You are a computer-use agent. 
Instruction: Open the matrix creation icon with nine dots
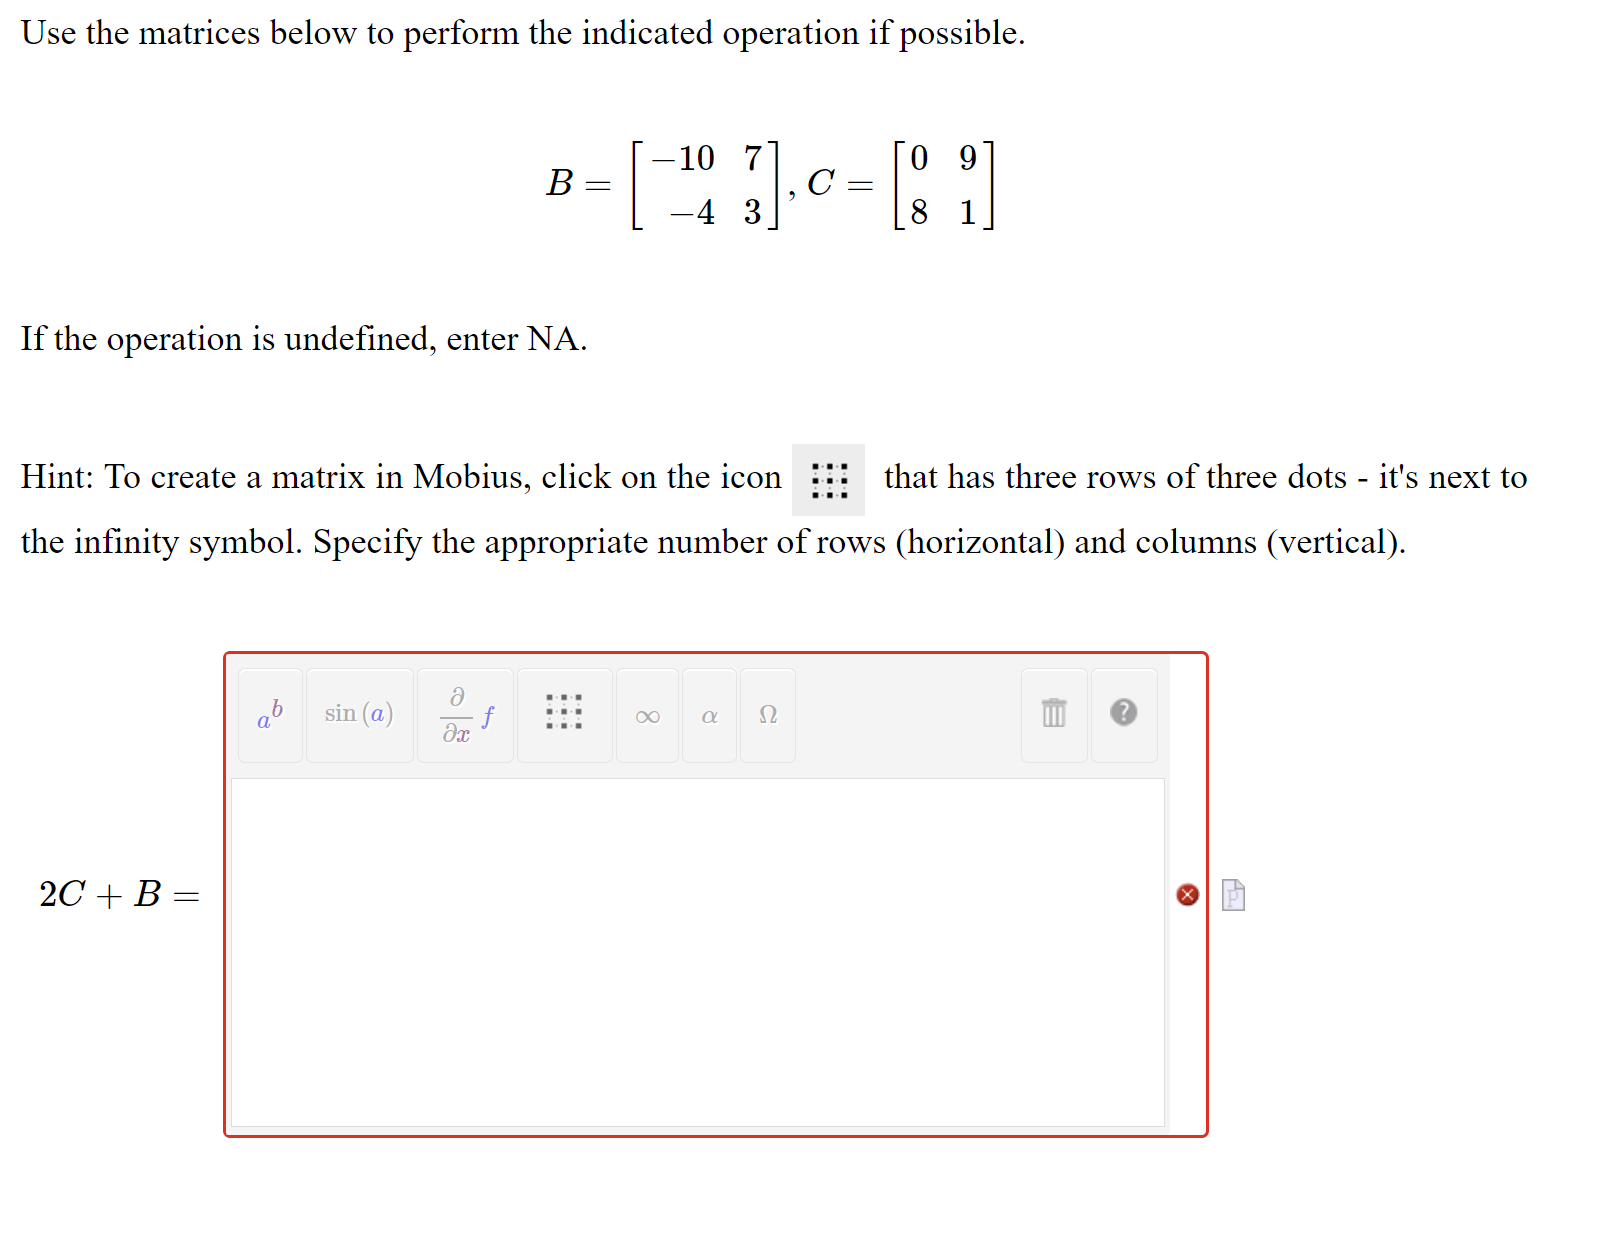[563, 714]
